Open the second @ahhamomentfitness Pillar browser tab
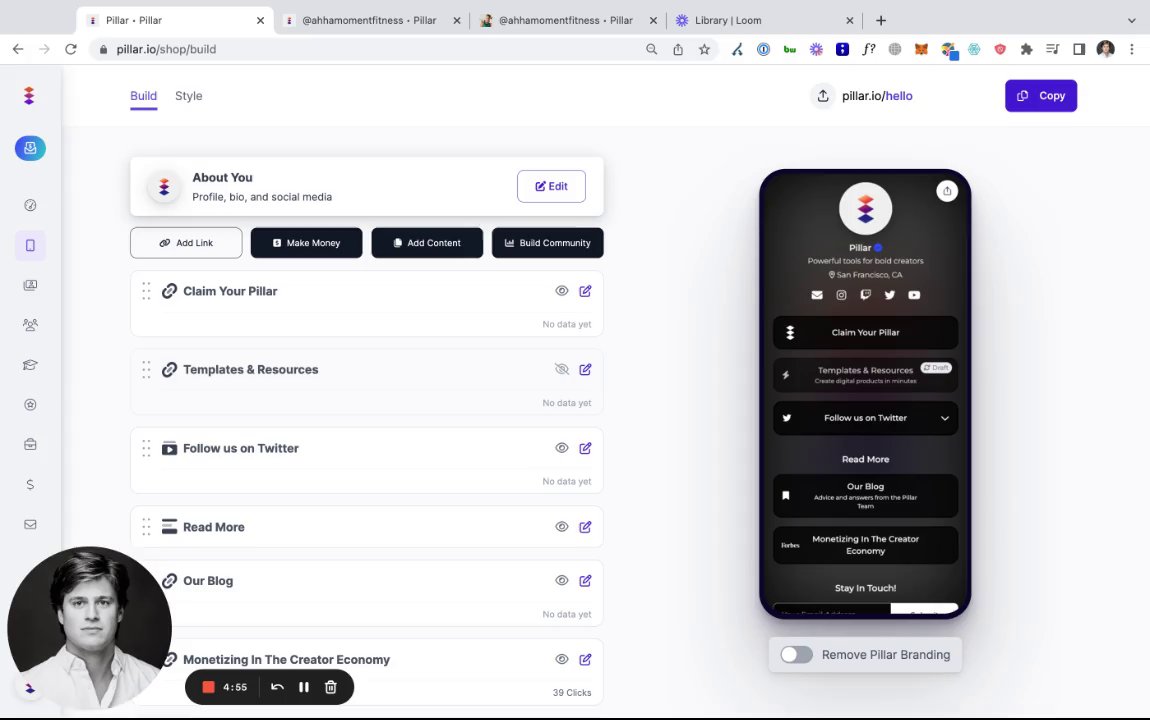The width and height of the screenshot is (1150, 720). point(568,21)
